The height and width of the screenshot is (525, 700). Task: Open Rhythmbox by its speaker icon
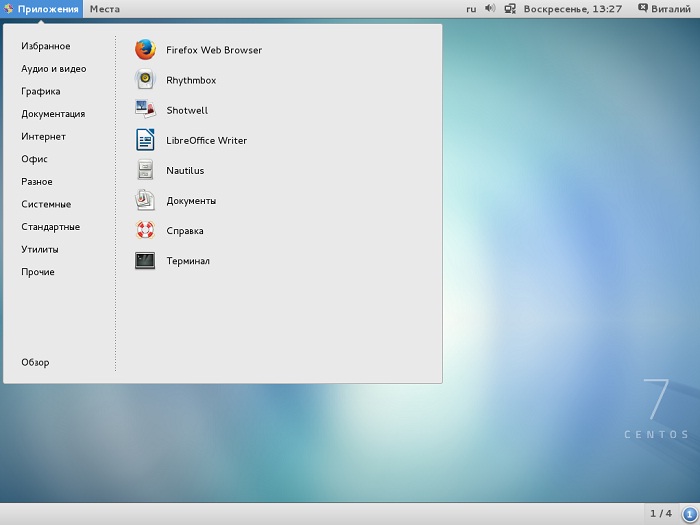click(x=145, y=80)
